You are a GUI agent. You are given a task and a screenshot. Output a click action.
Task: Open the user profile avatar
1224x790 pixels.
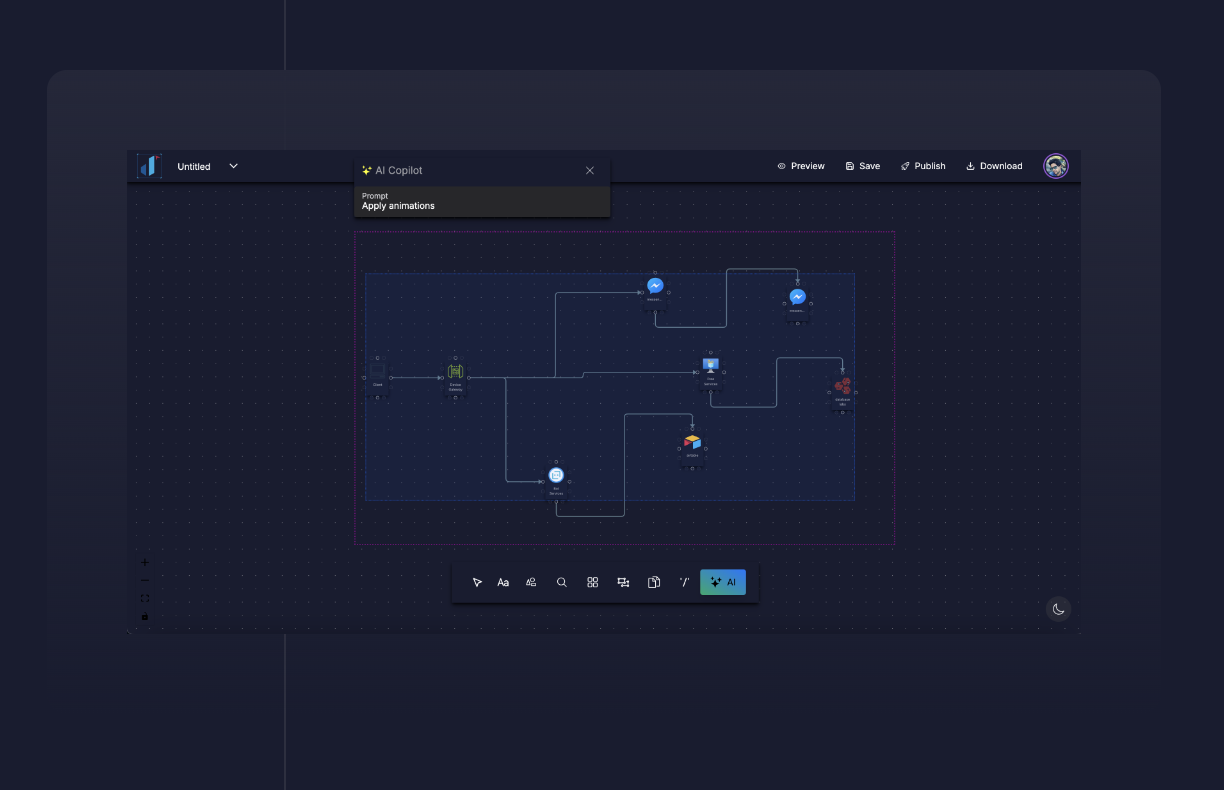1056,166
